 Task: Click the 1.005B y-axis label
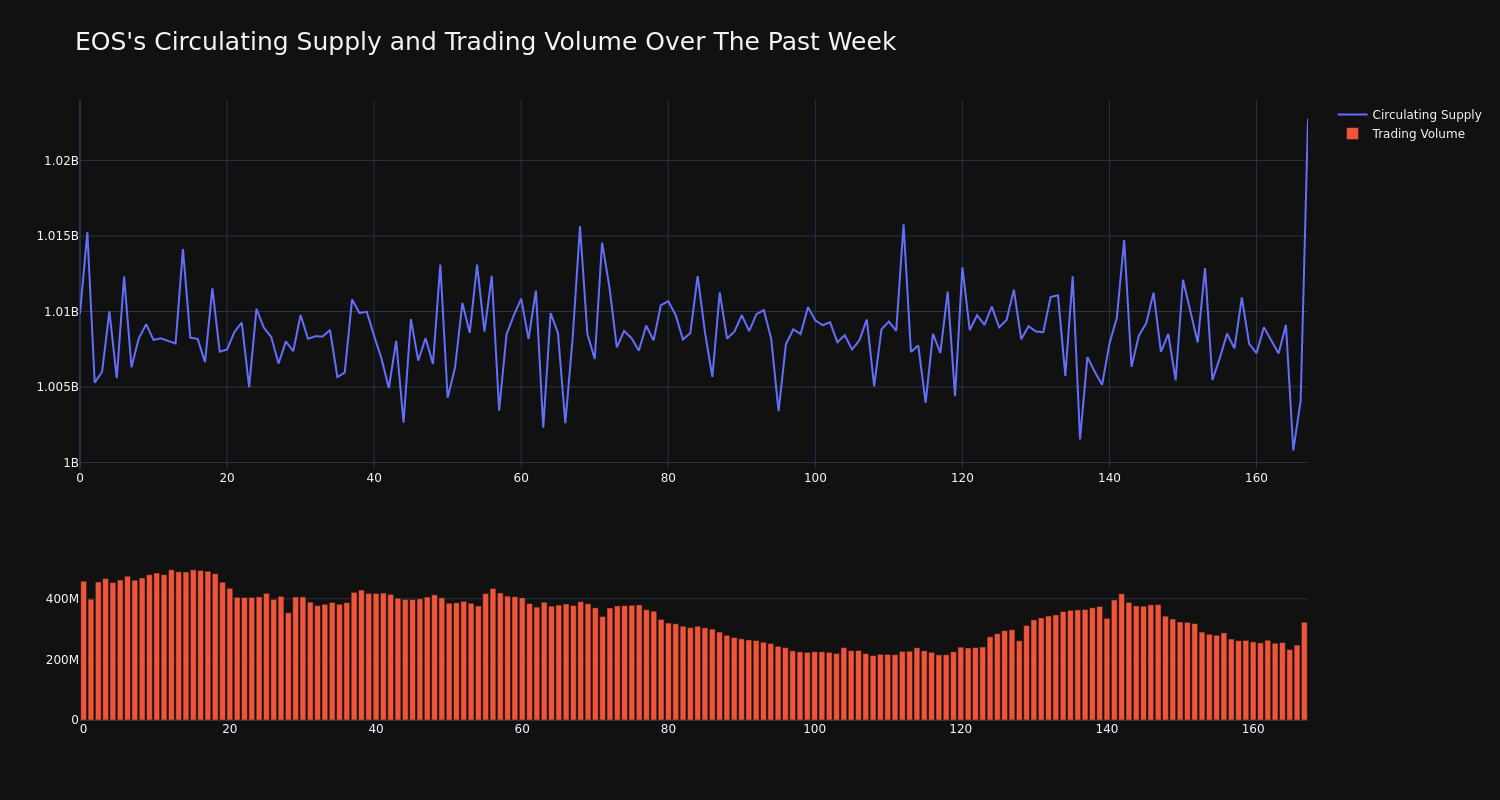57,387
